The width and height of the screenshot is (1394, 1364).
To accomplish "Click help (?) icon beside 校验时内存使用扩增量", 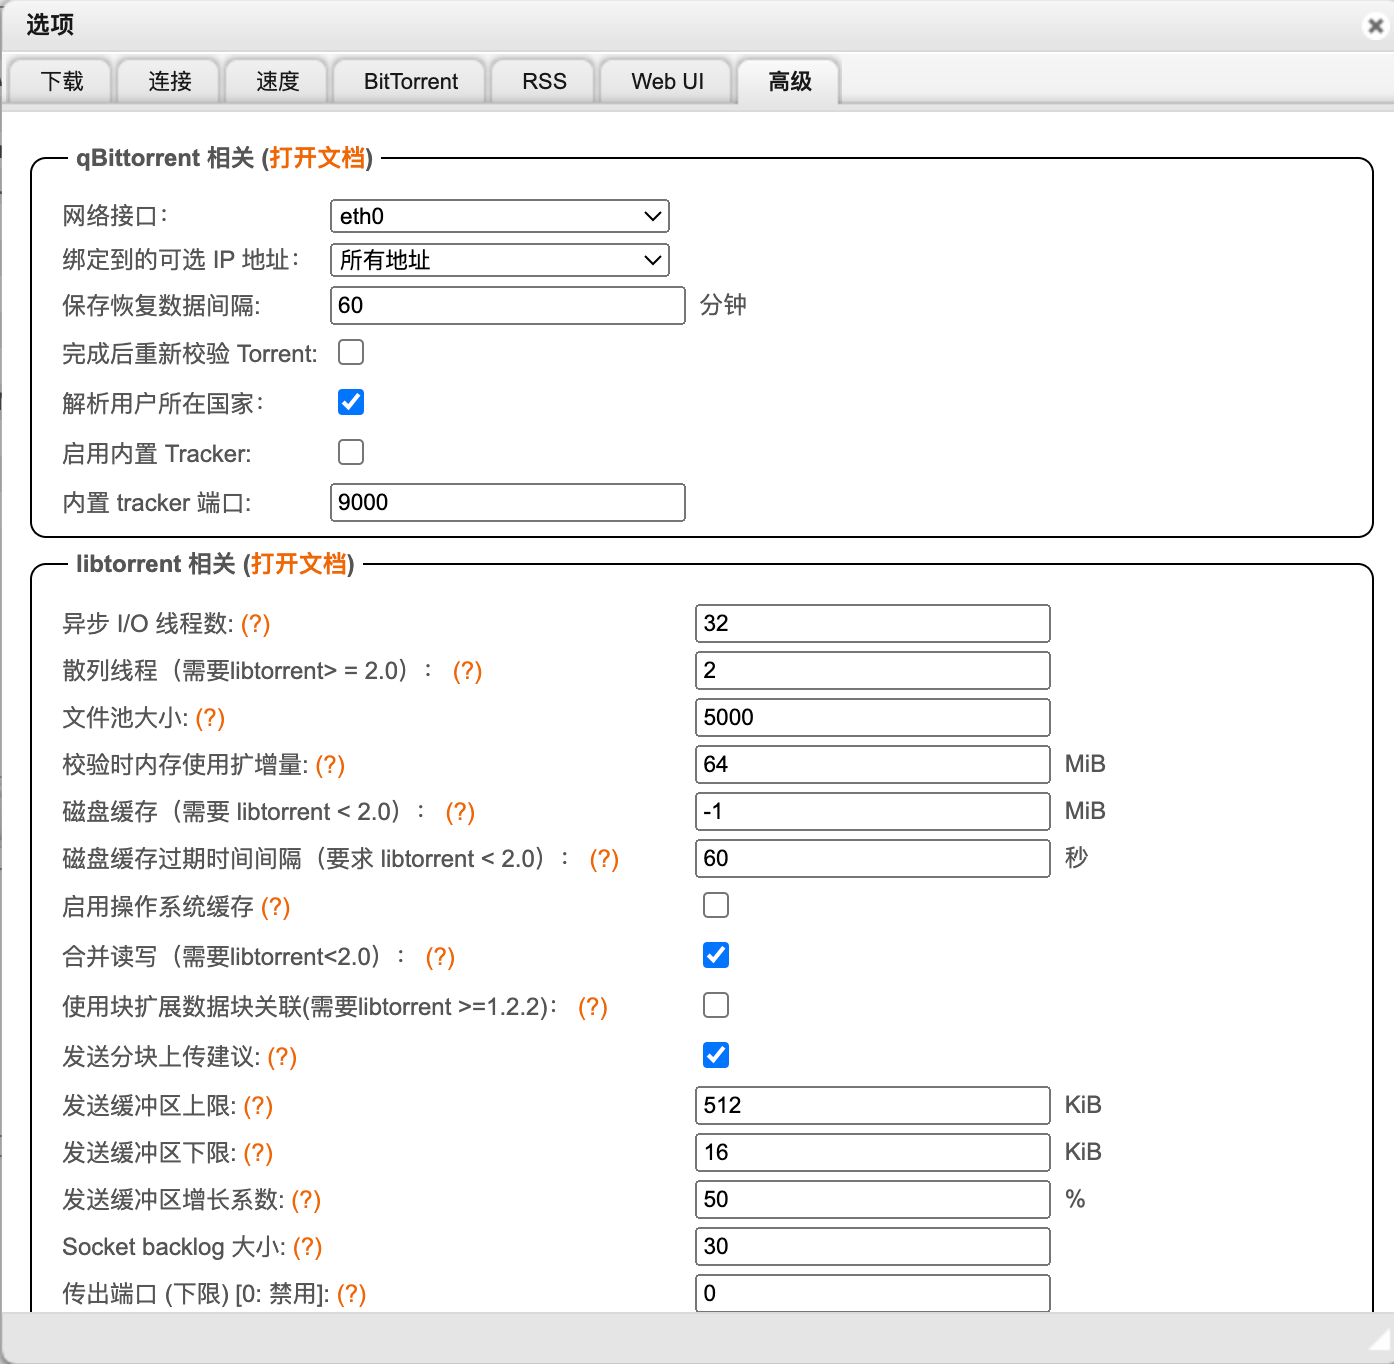I will click(330, 765).
